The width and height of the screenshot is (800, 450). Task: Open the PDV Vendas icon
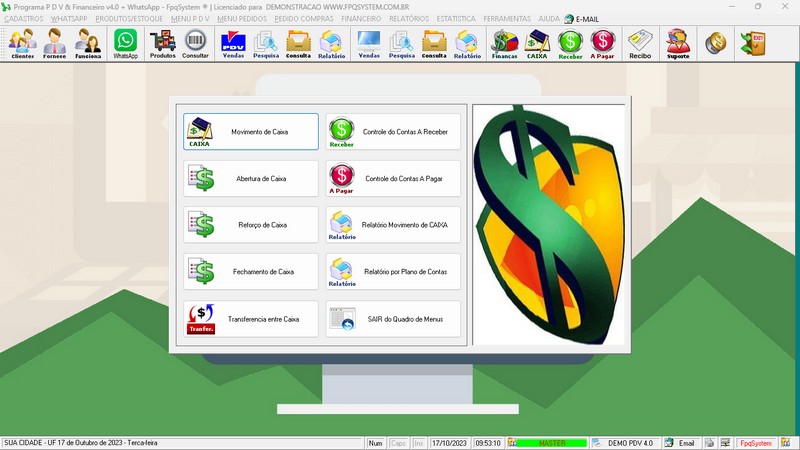(x=233, y=43)
